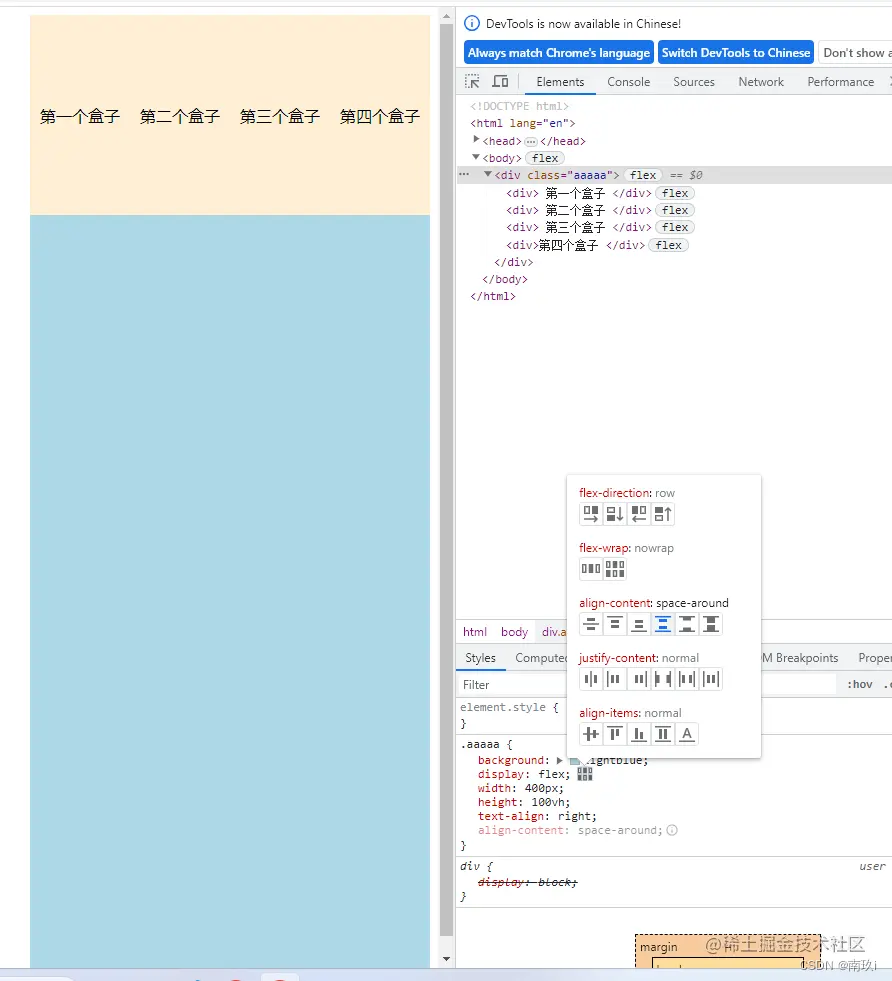Toggle flex badge for 第三个盒子 div
The image size is (892, 981).
click(675, 227)
